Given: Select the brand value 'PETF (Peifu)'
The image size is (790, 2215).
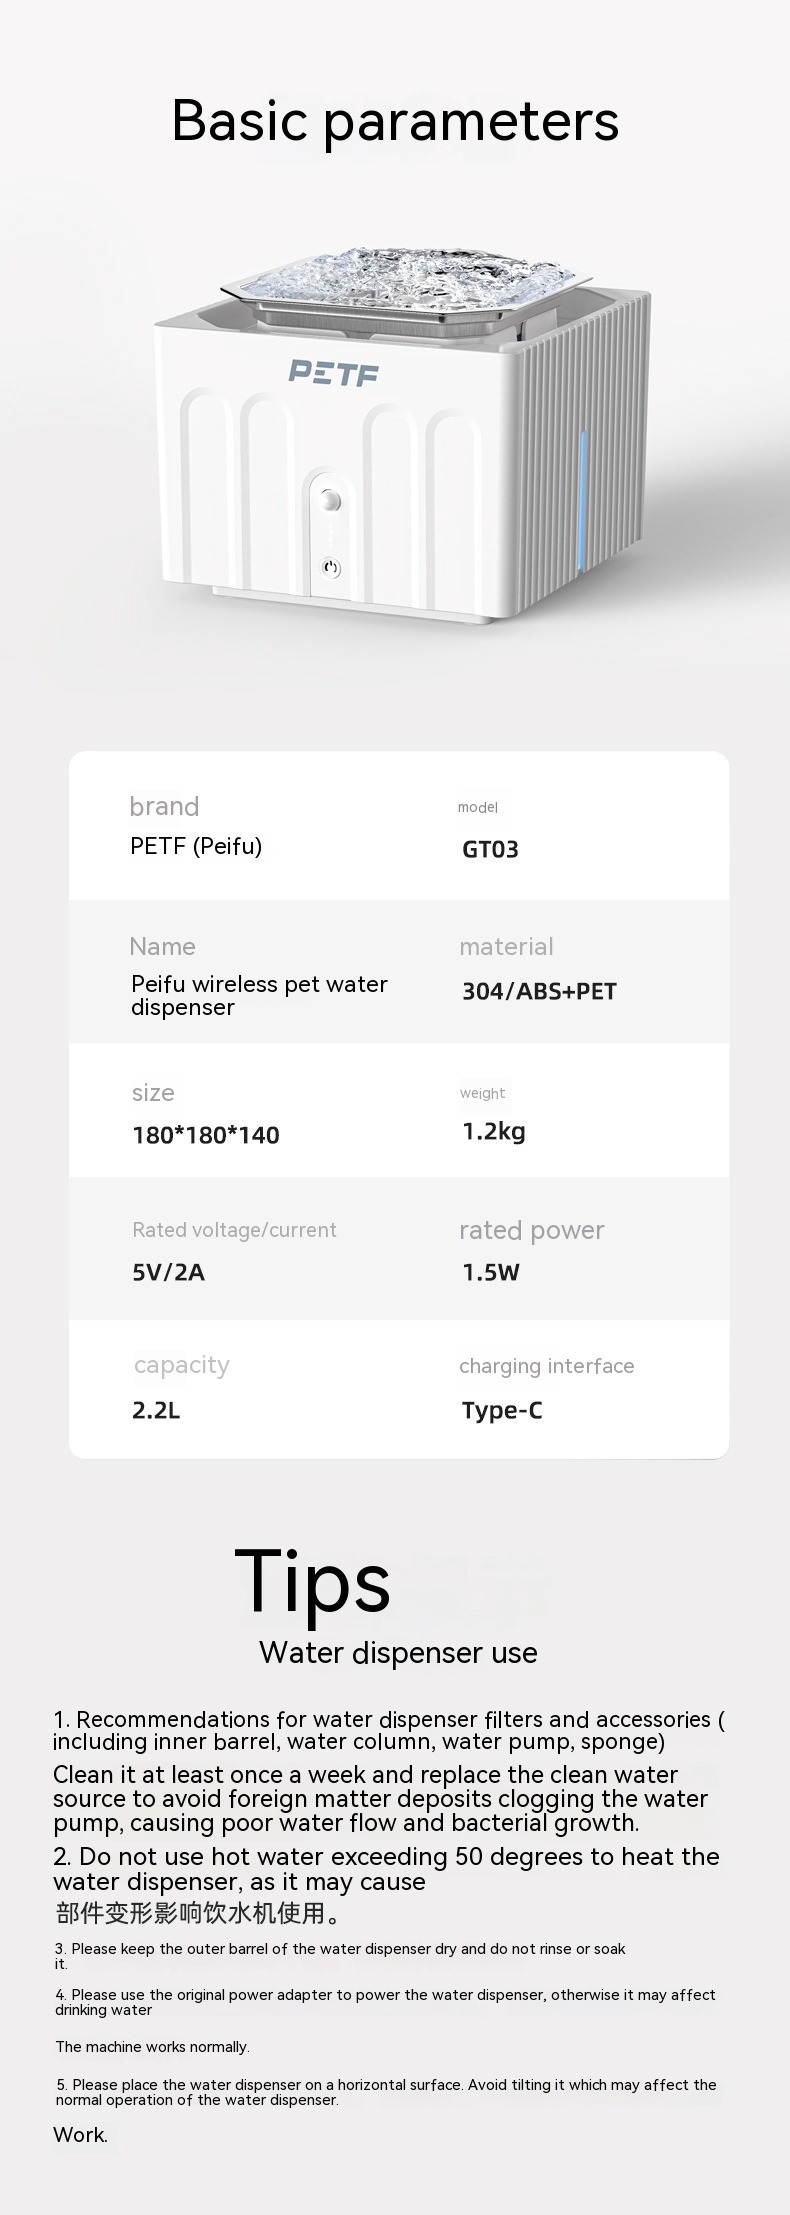Looking at the screenshot, I should tap(196, 846).
